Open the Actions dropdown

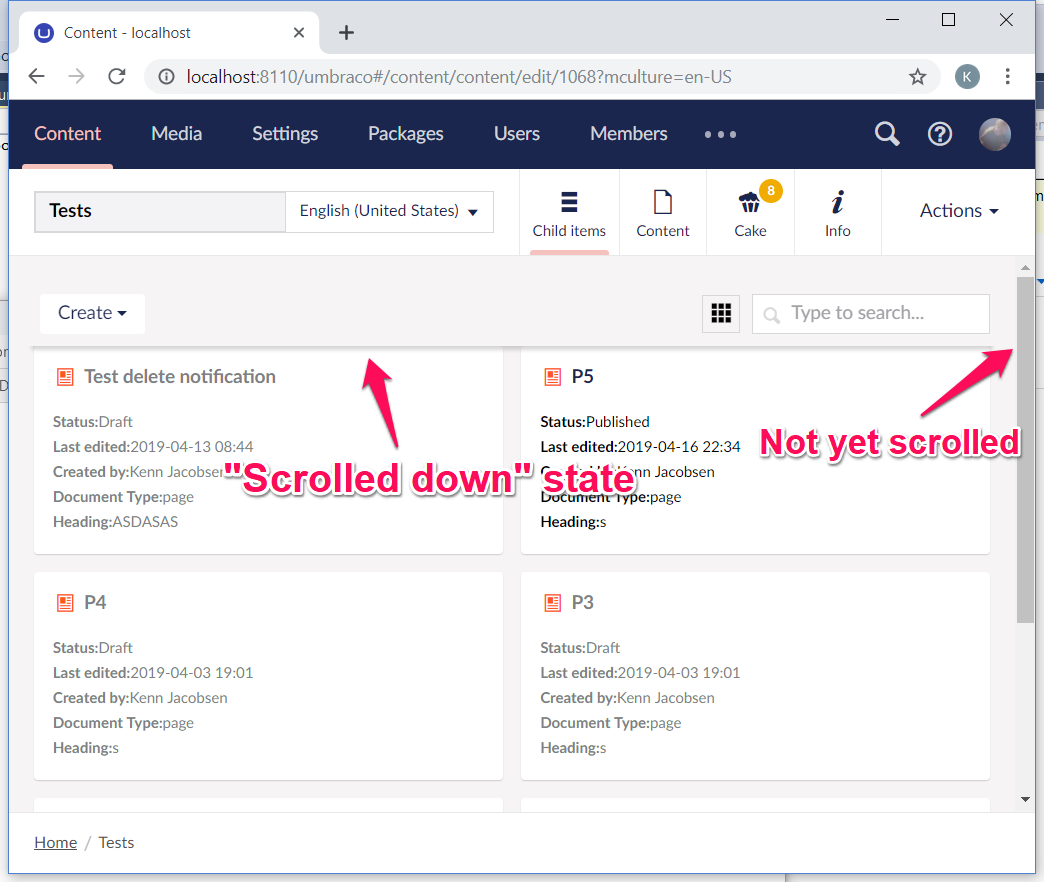[957, 211]
